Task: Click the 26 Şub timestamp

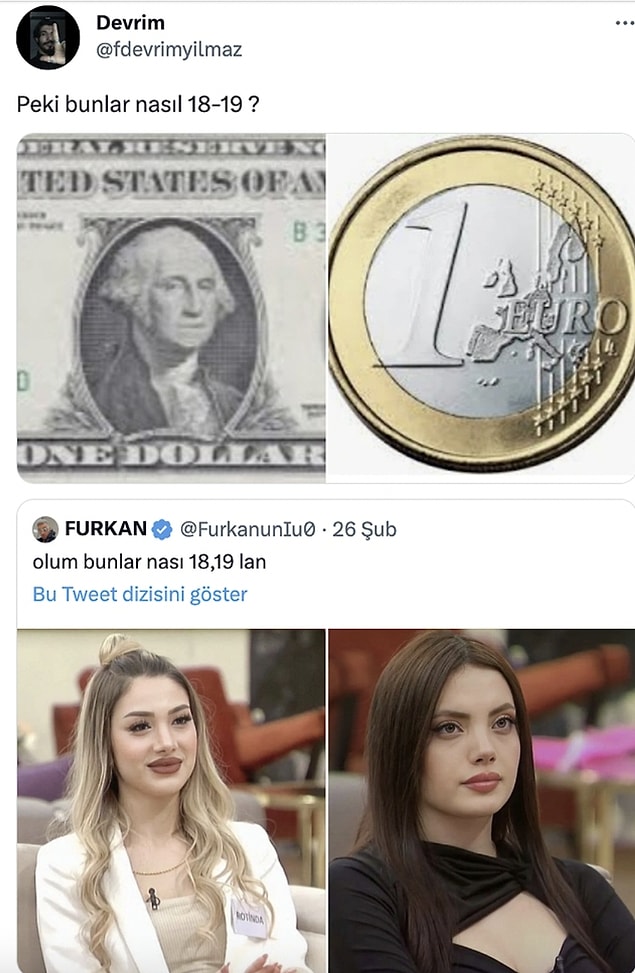Action: (364, 529)
